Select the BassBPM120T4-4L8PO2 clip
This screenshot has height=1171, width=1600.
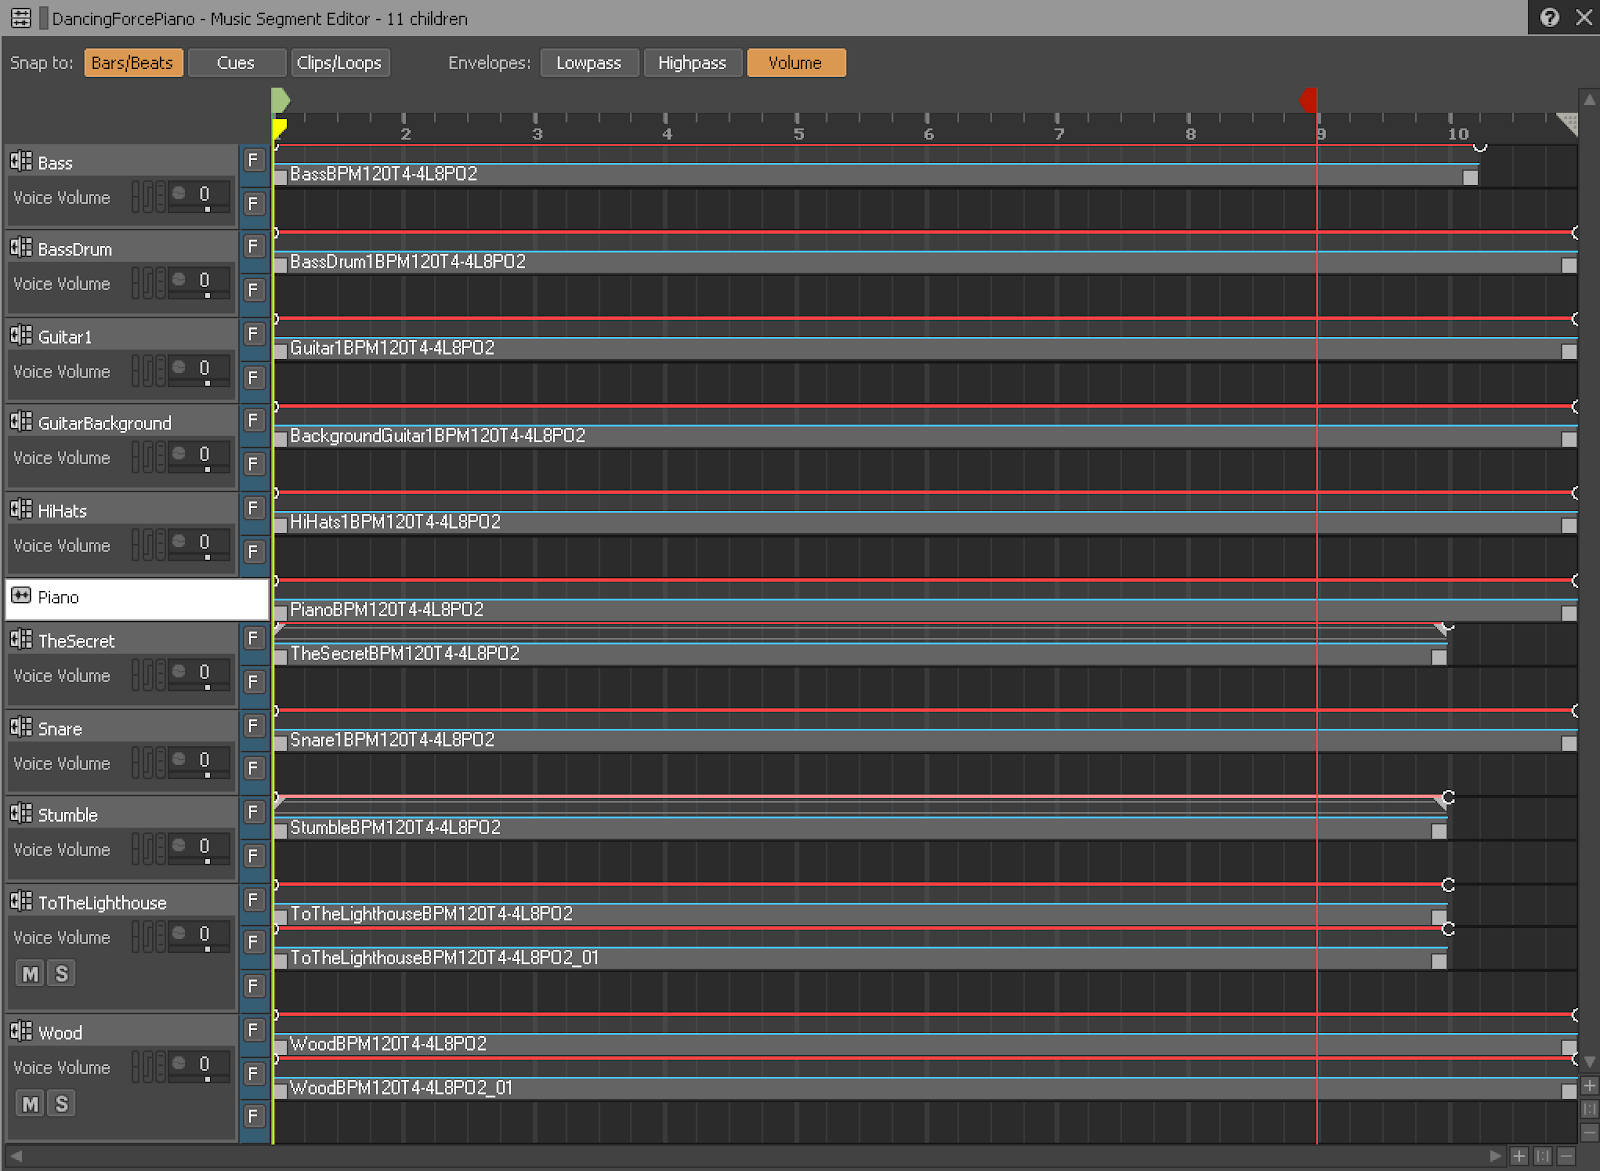[x=876, y=175]
